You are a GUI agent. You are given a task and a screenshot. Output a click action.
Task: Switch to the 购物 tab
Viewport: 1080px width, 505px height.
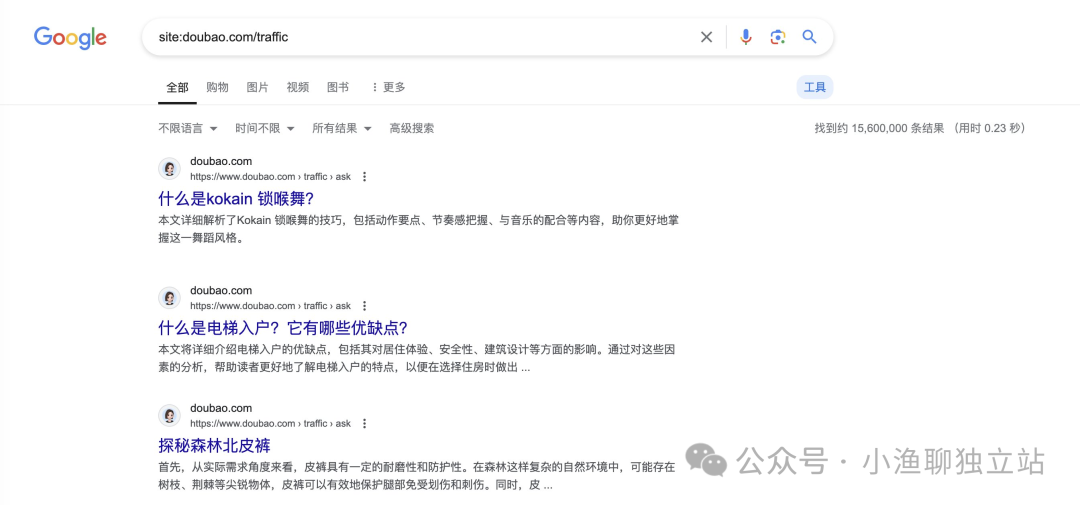217,87
